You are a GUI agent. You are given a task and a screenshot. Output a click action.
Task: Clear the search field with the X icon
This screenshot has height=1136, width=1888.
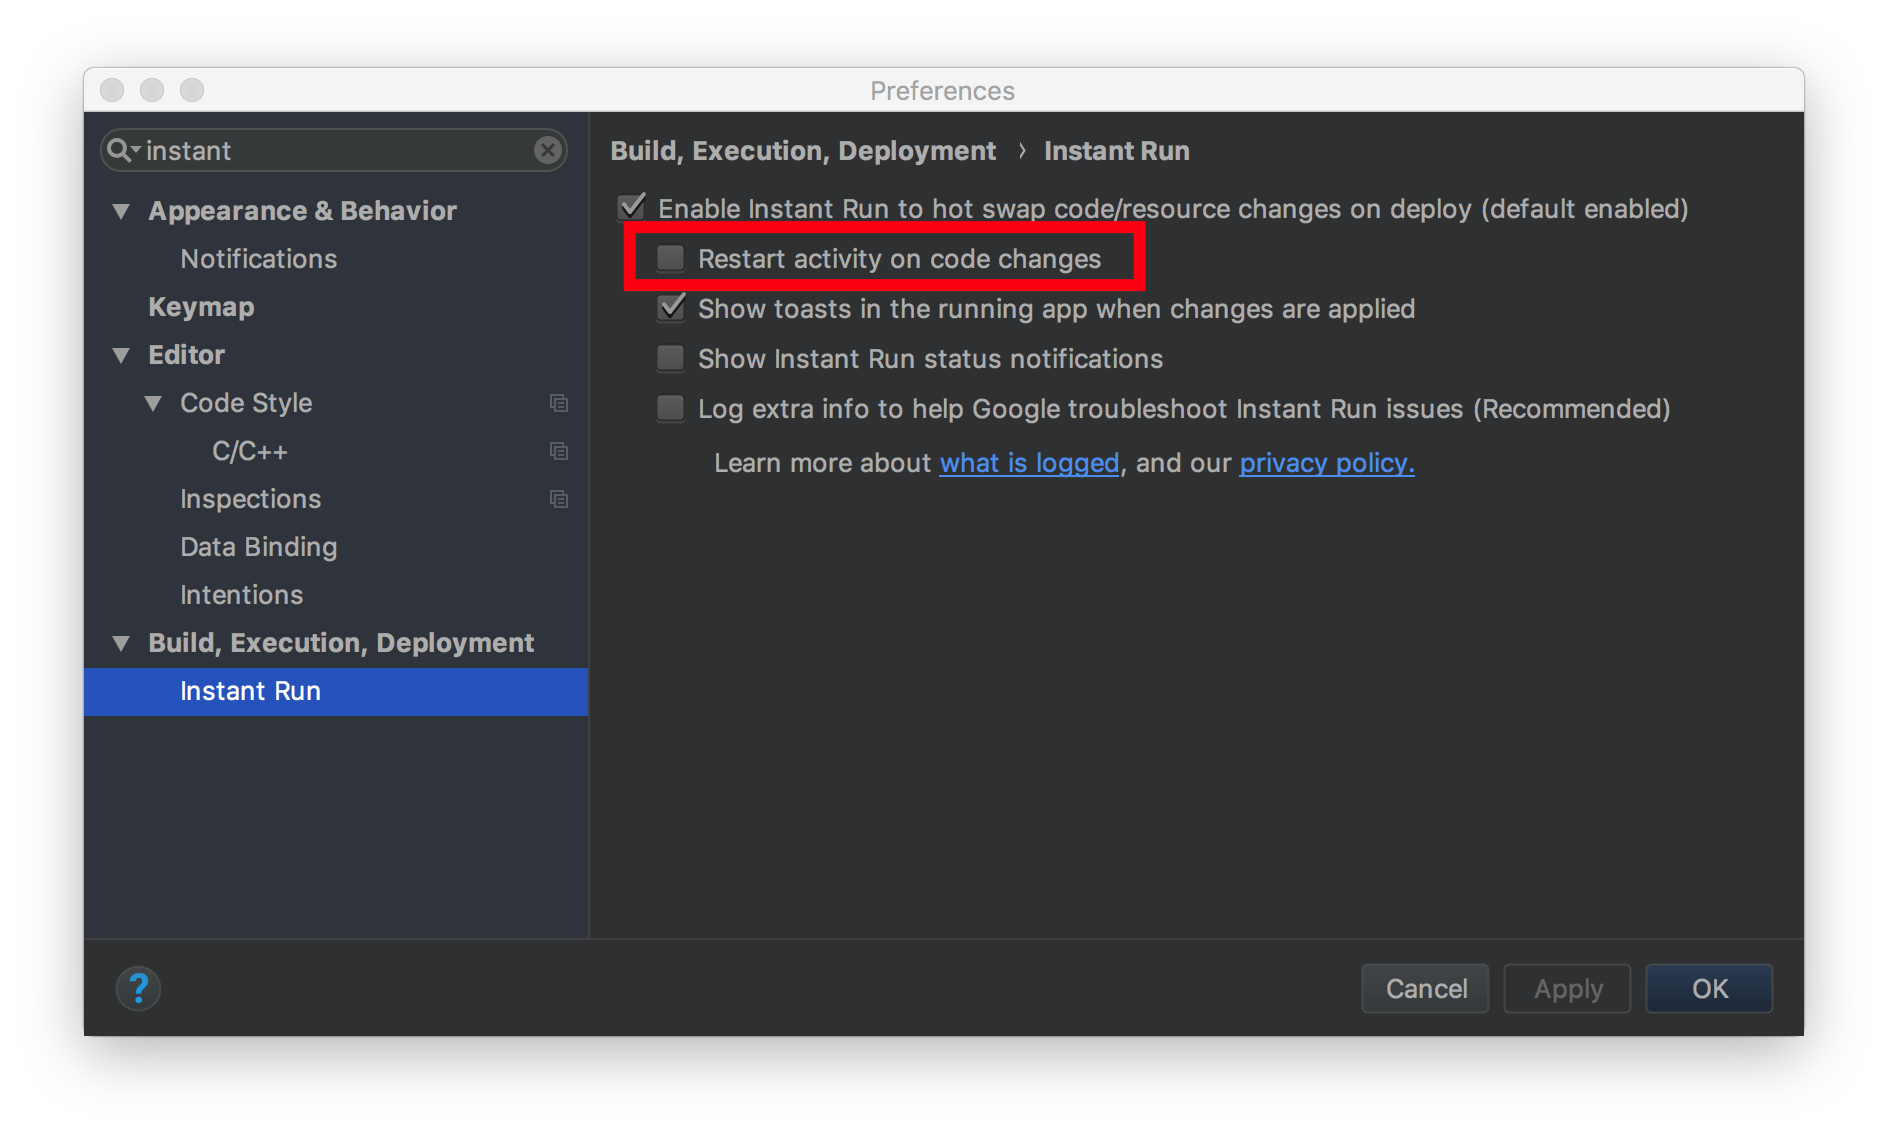(x=547, y=150)
